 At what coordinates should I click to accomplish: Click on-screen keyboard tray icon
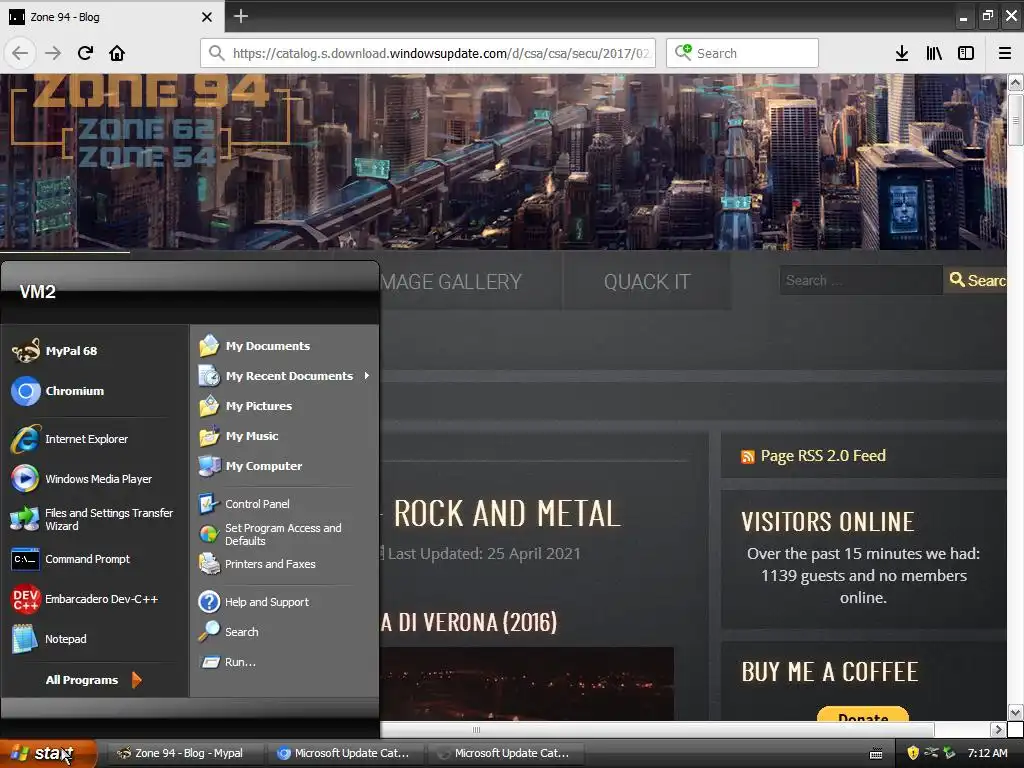click(876, 754)
